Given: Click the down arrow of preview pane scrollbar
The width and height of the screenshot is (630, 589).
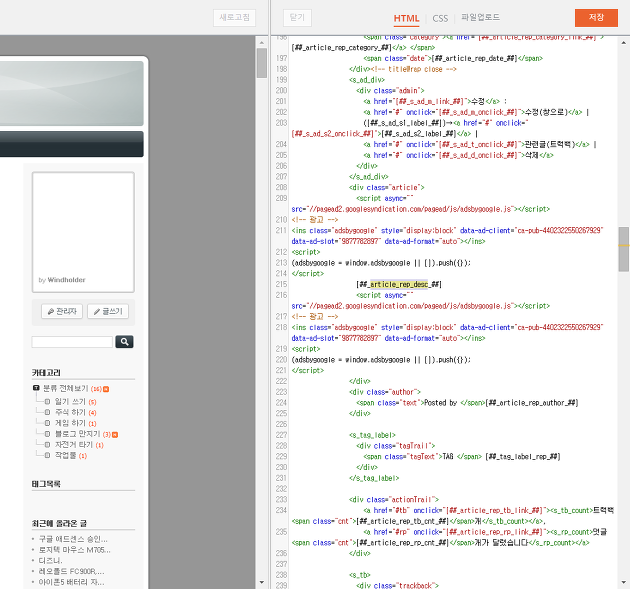Looking at the screenshot, I should tap(262, 582).
